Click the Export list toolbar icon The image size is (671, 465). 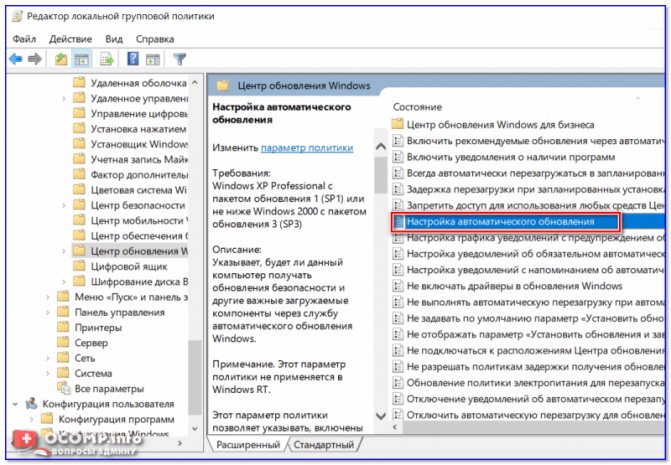coord(107,59)
